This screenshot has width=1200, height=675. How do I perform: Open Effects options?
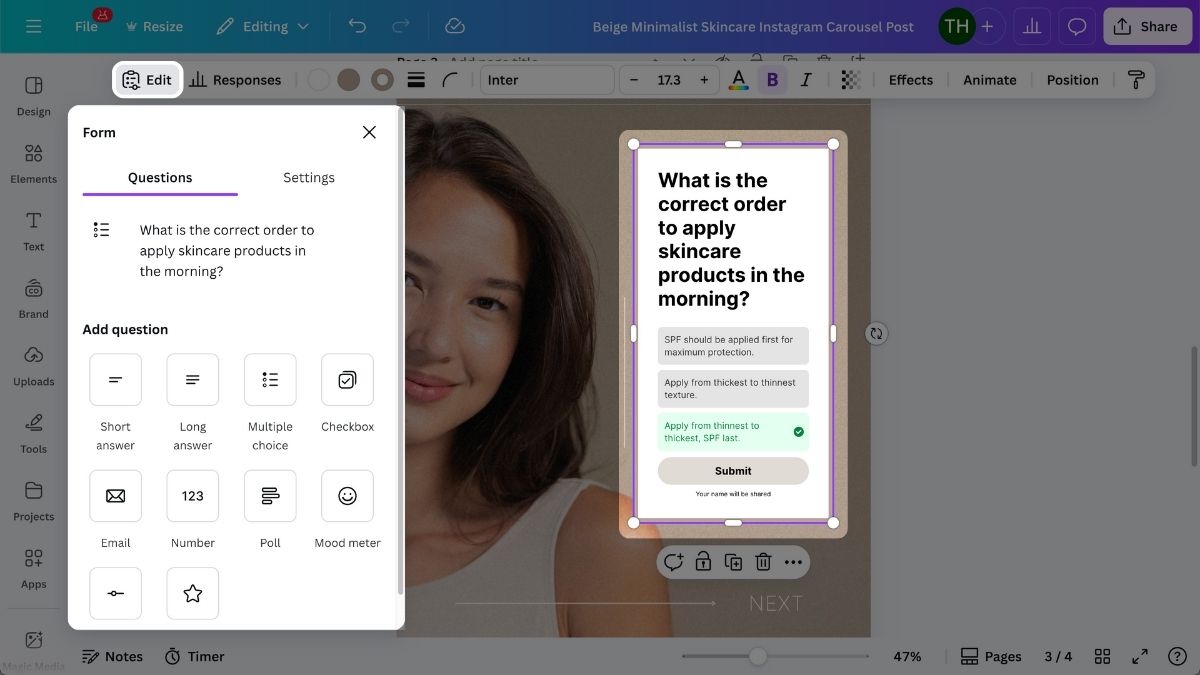tap(911, 80)
